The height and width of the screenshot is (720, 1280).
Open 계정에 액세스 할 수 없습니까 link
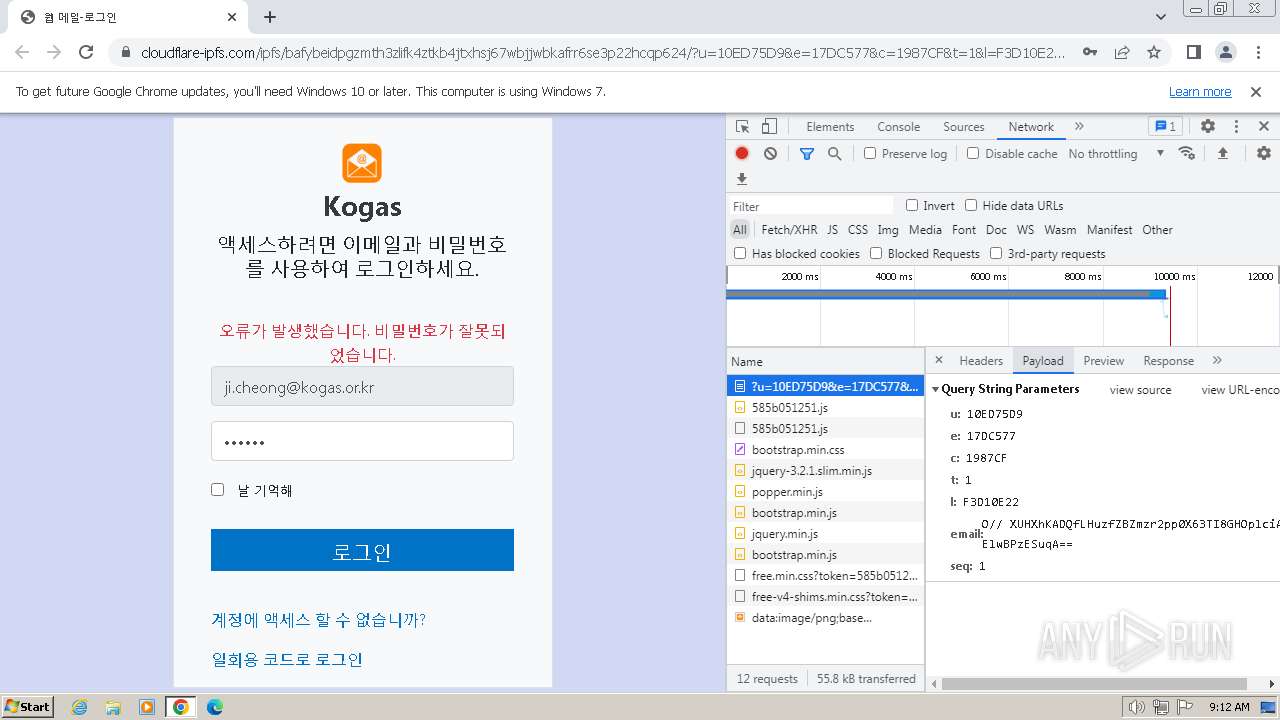point(318,620)
